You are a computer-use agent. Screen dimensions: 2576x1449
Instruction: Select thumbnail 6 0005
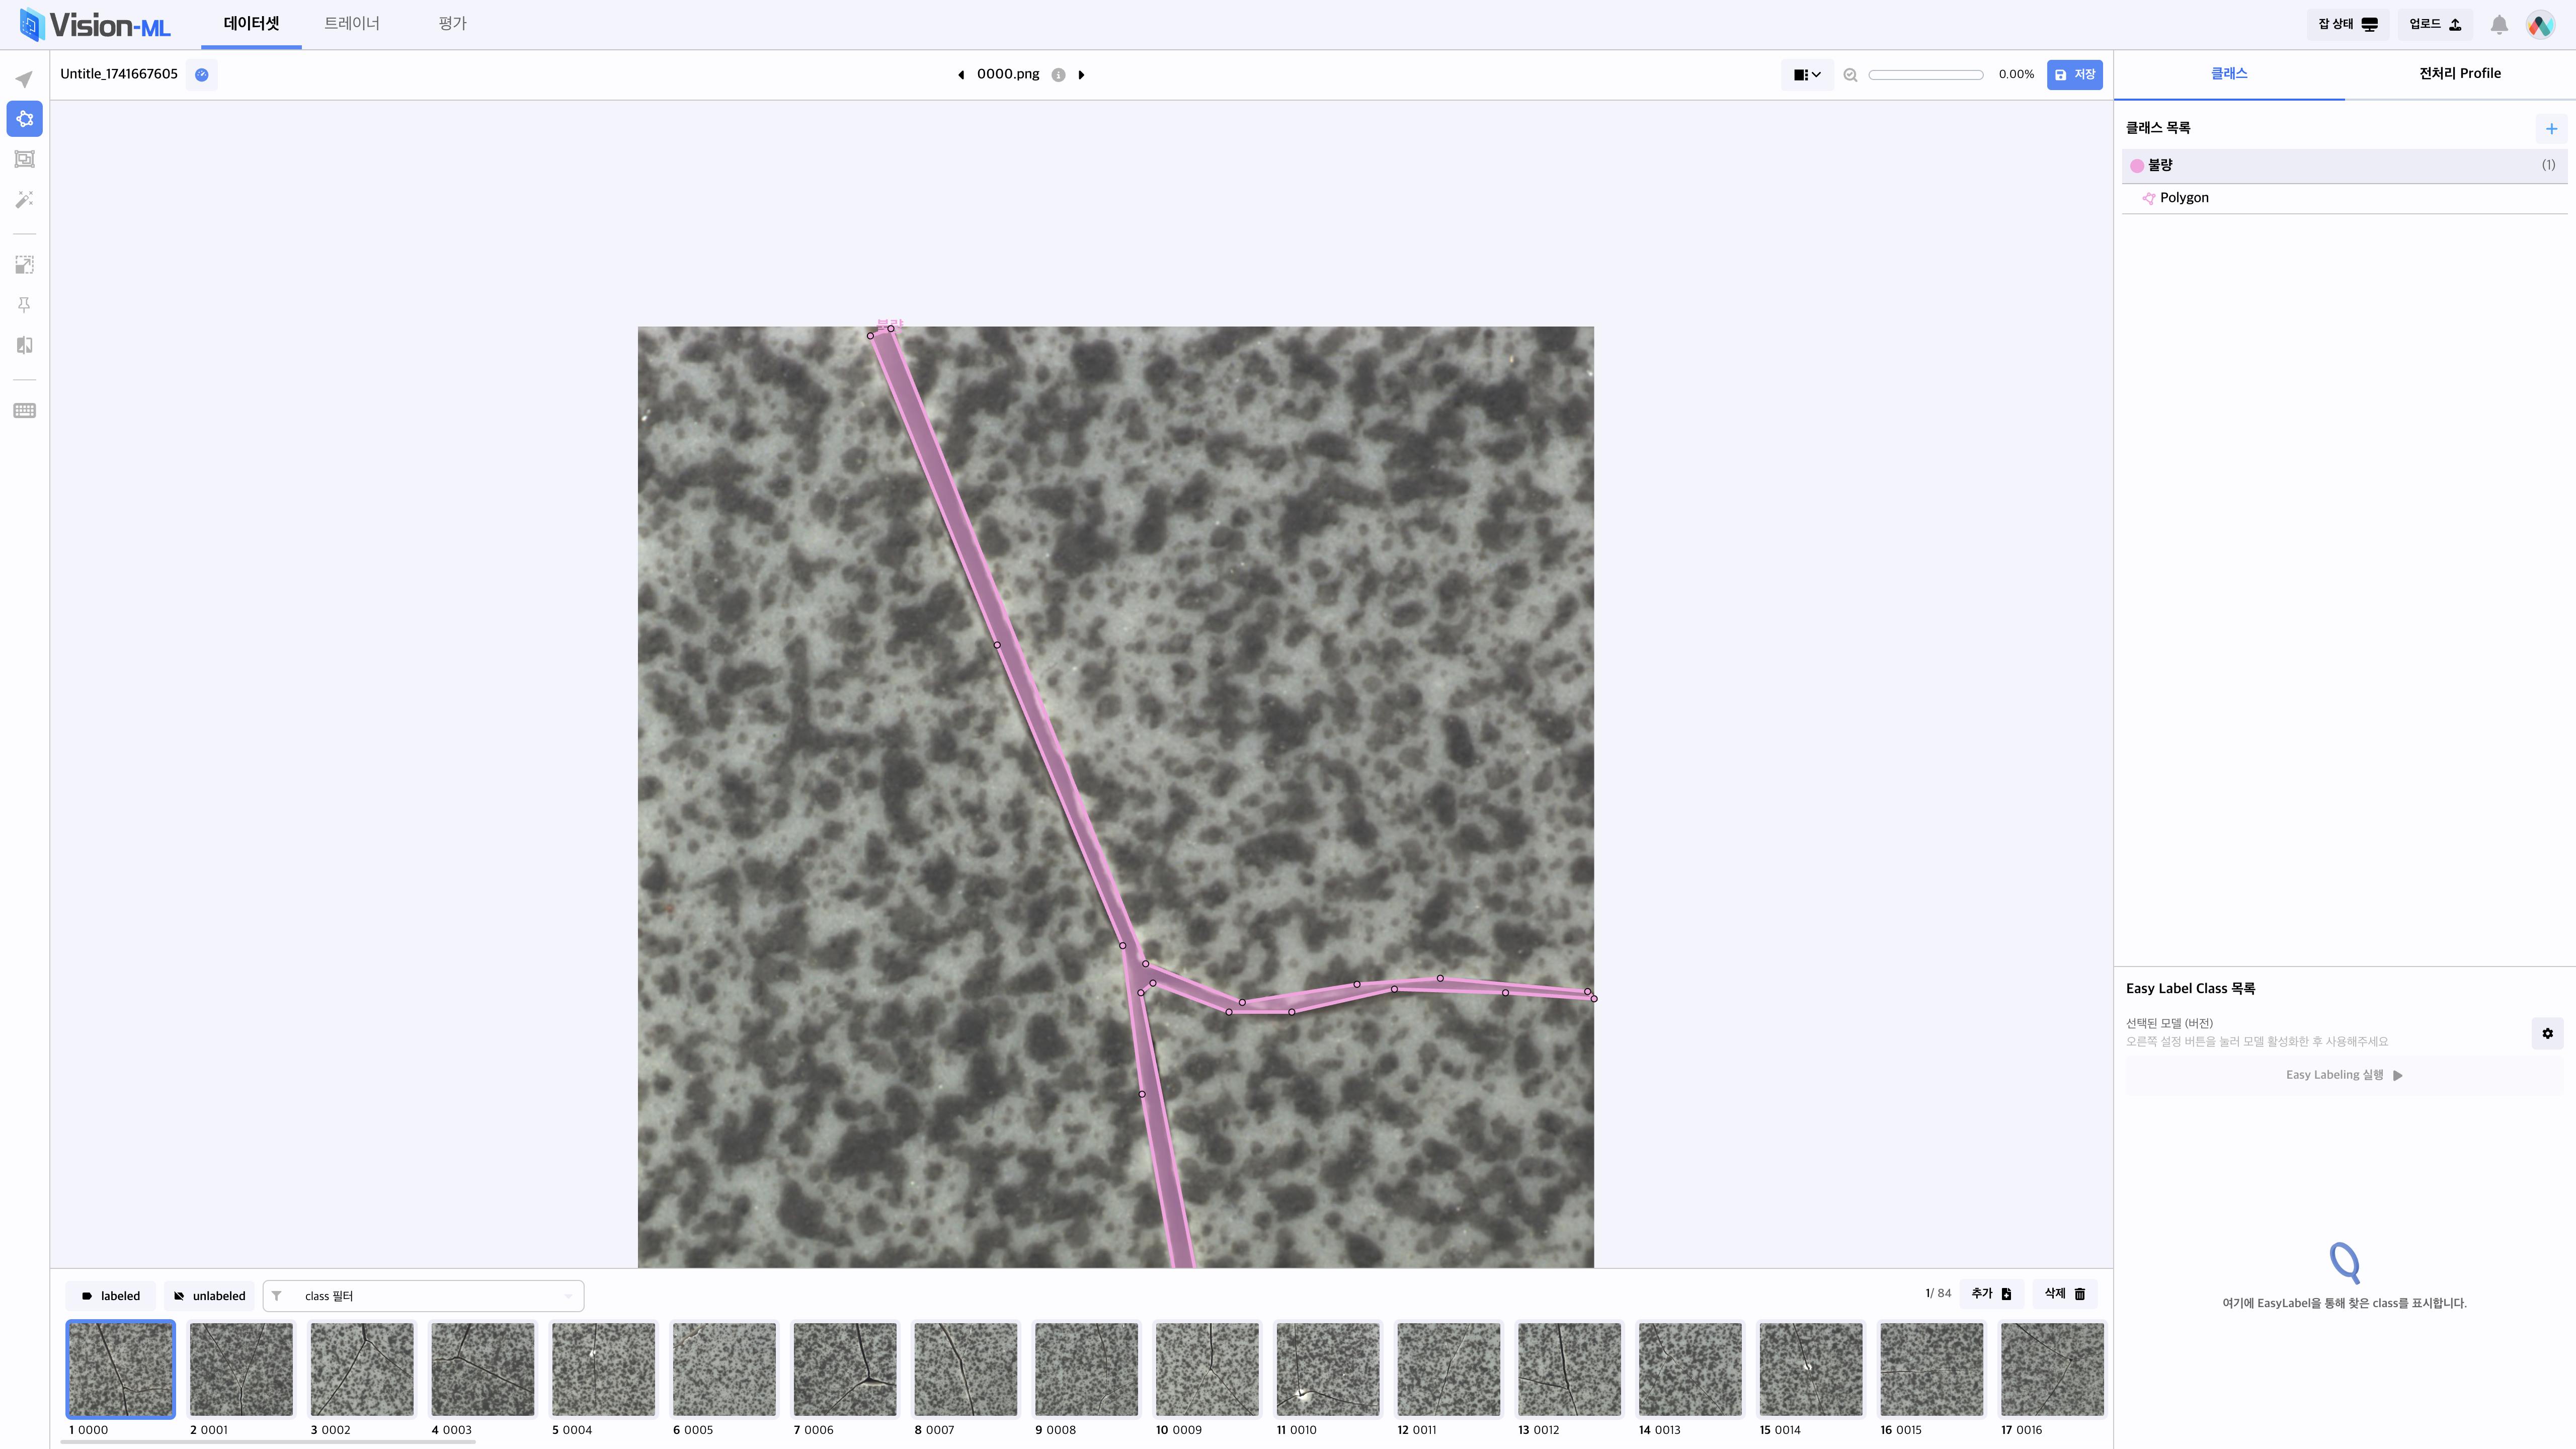pyautogui.click(x=724, y=1369)
